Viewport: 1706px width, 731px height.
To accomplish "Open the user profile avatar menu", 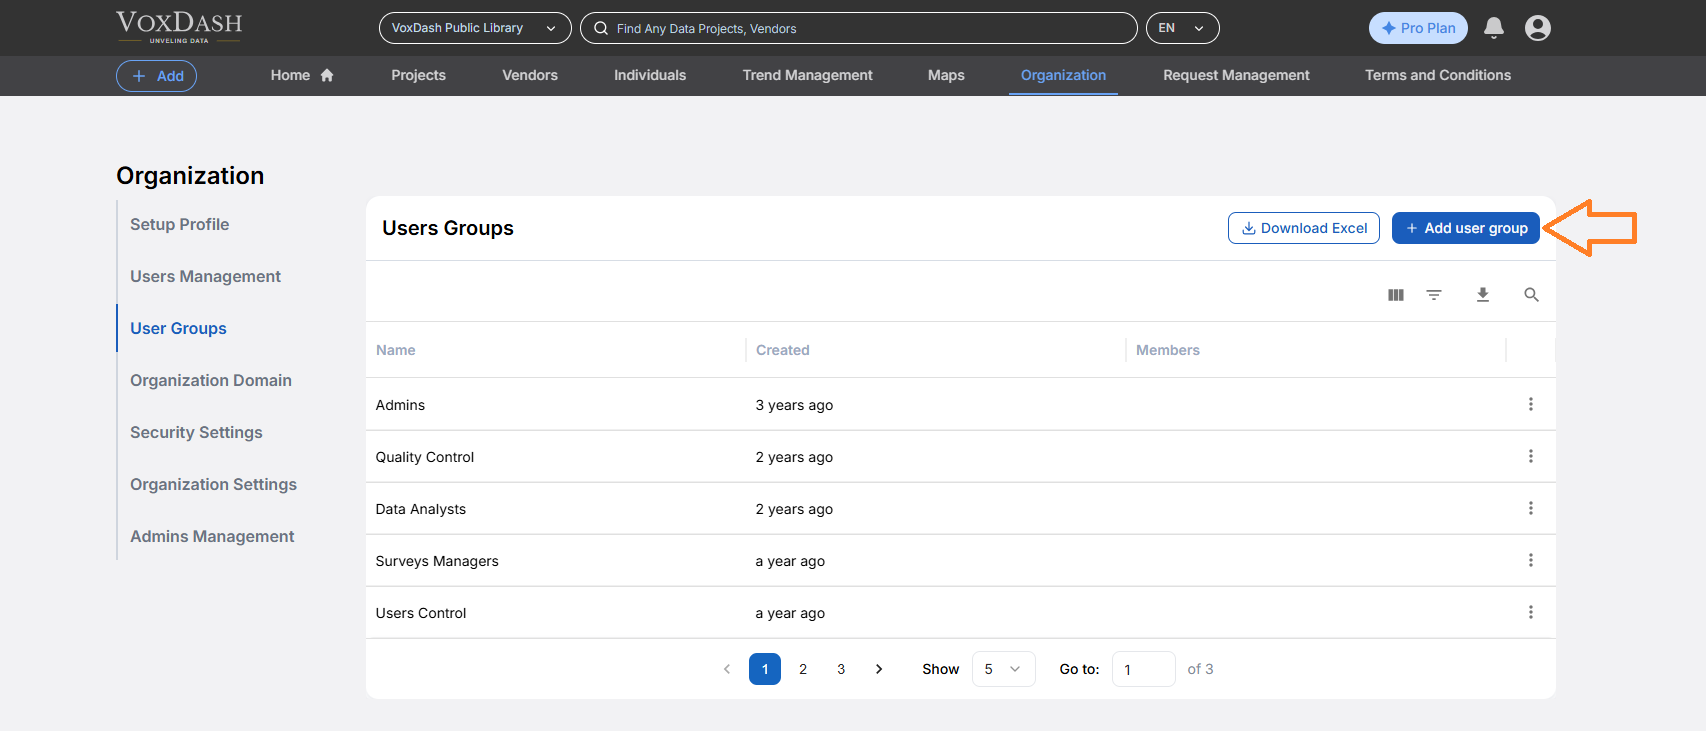I will pyautogui.click(x=1537, y=28).
